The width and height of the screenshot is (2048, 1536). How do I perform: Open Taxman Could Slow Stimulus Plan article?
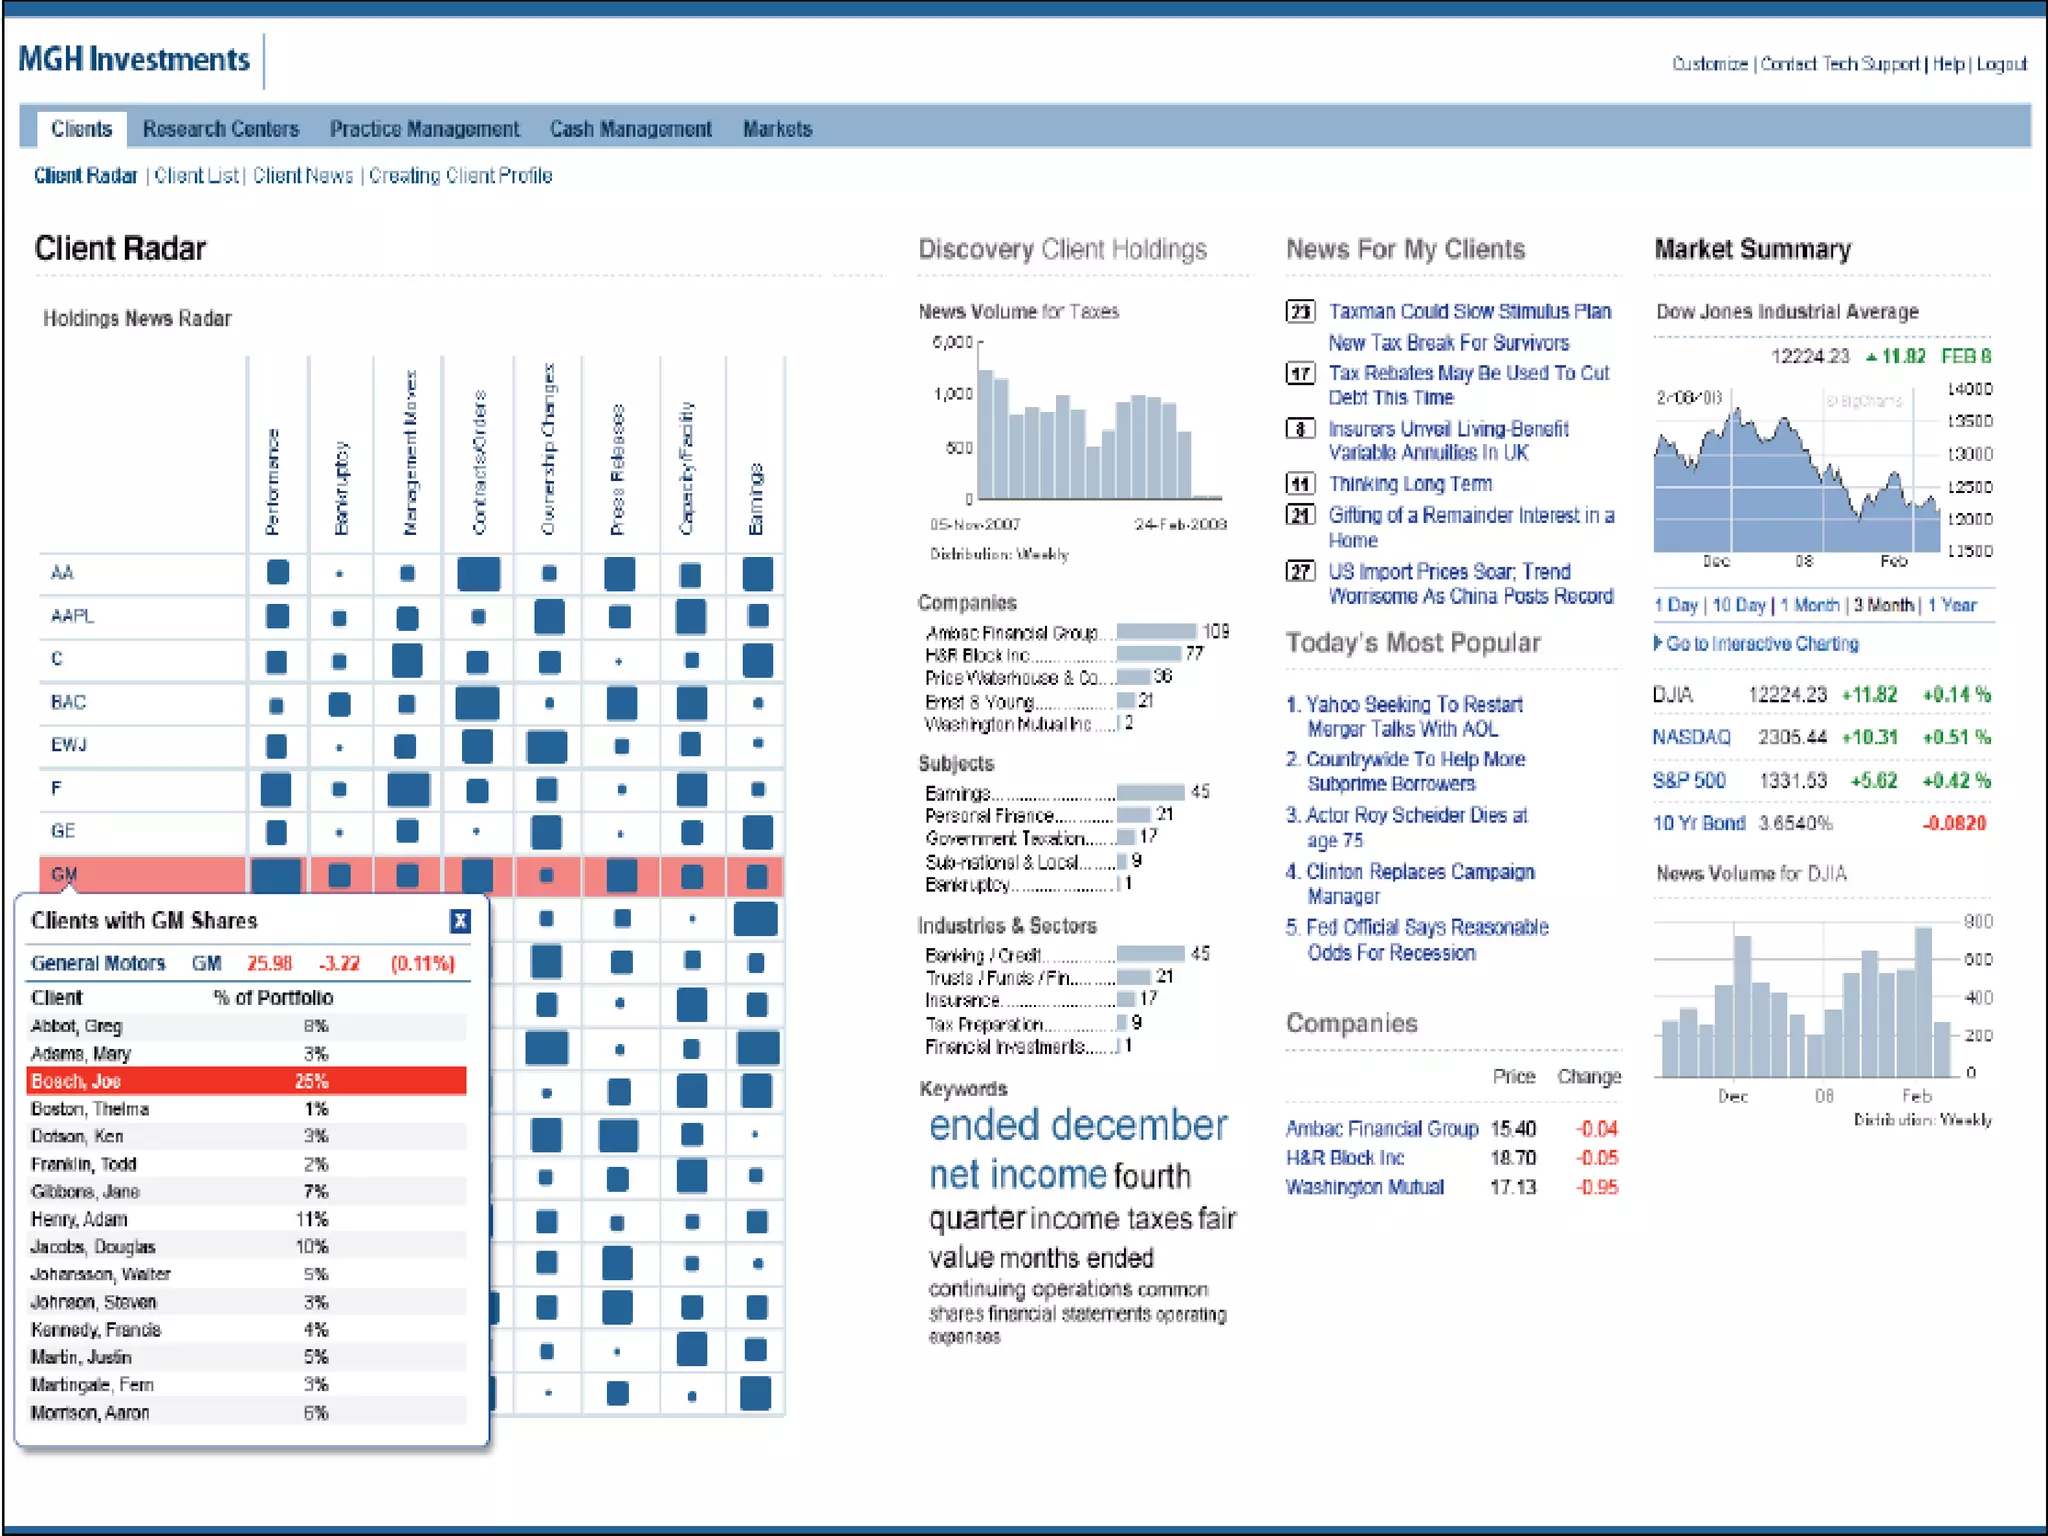click(x=1469, y=312)
